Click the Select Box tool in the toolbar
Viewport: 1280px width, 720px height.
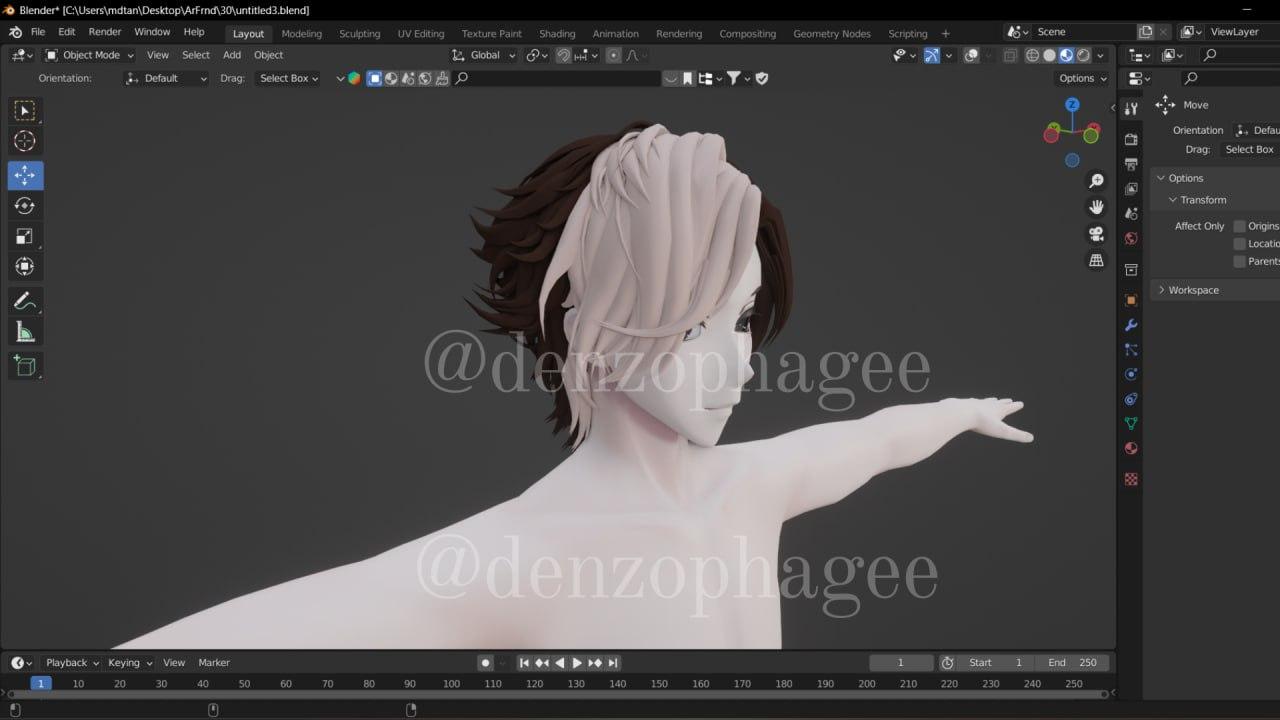point(25,110)
